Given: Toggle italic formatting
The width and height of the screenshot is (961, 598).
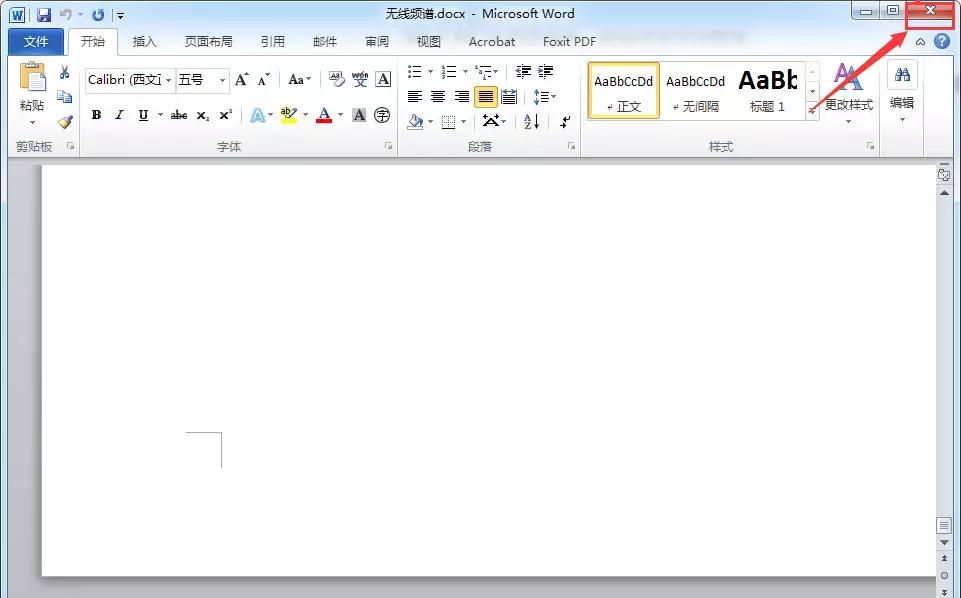Looking at the screenshot, I should click(x=117, y=115).
